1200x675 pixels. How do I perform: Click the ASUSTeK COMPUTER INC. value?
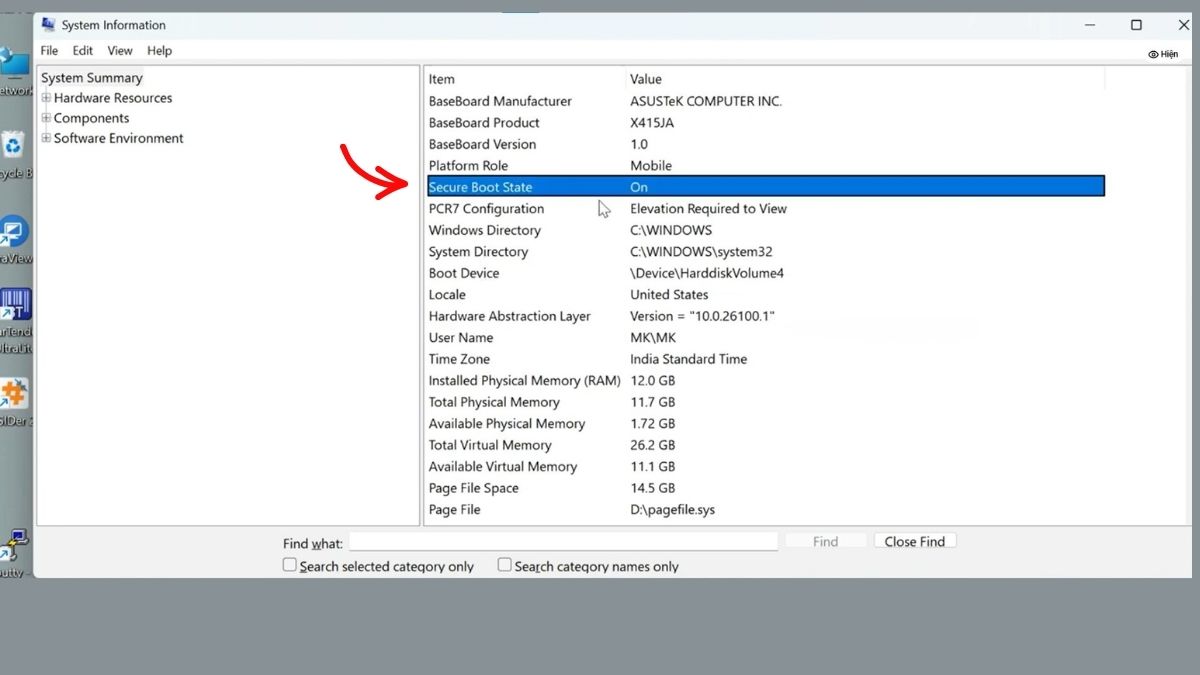point(706,101)
